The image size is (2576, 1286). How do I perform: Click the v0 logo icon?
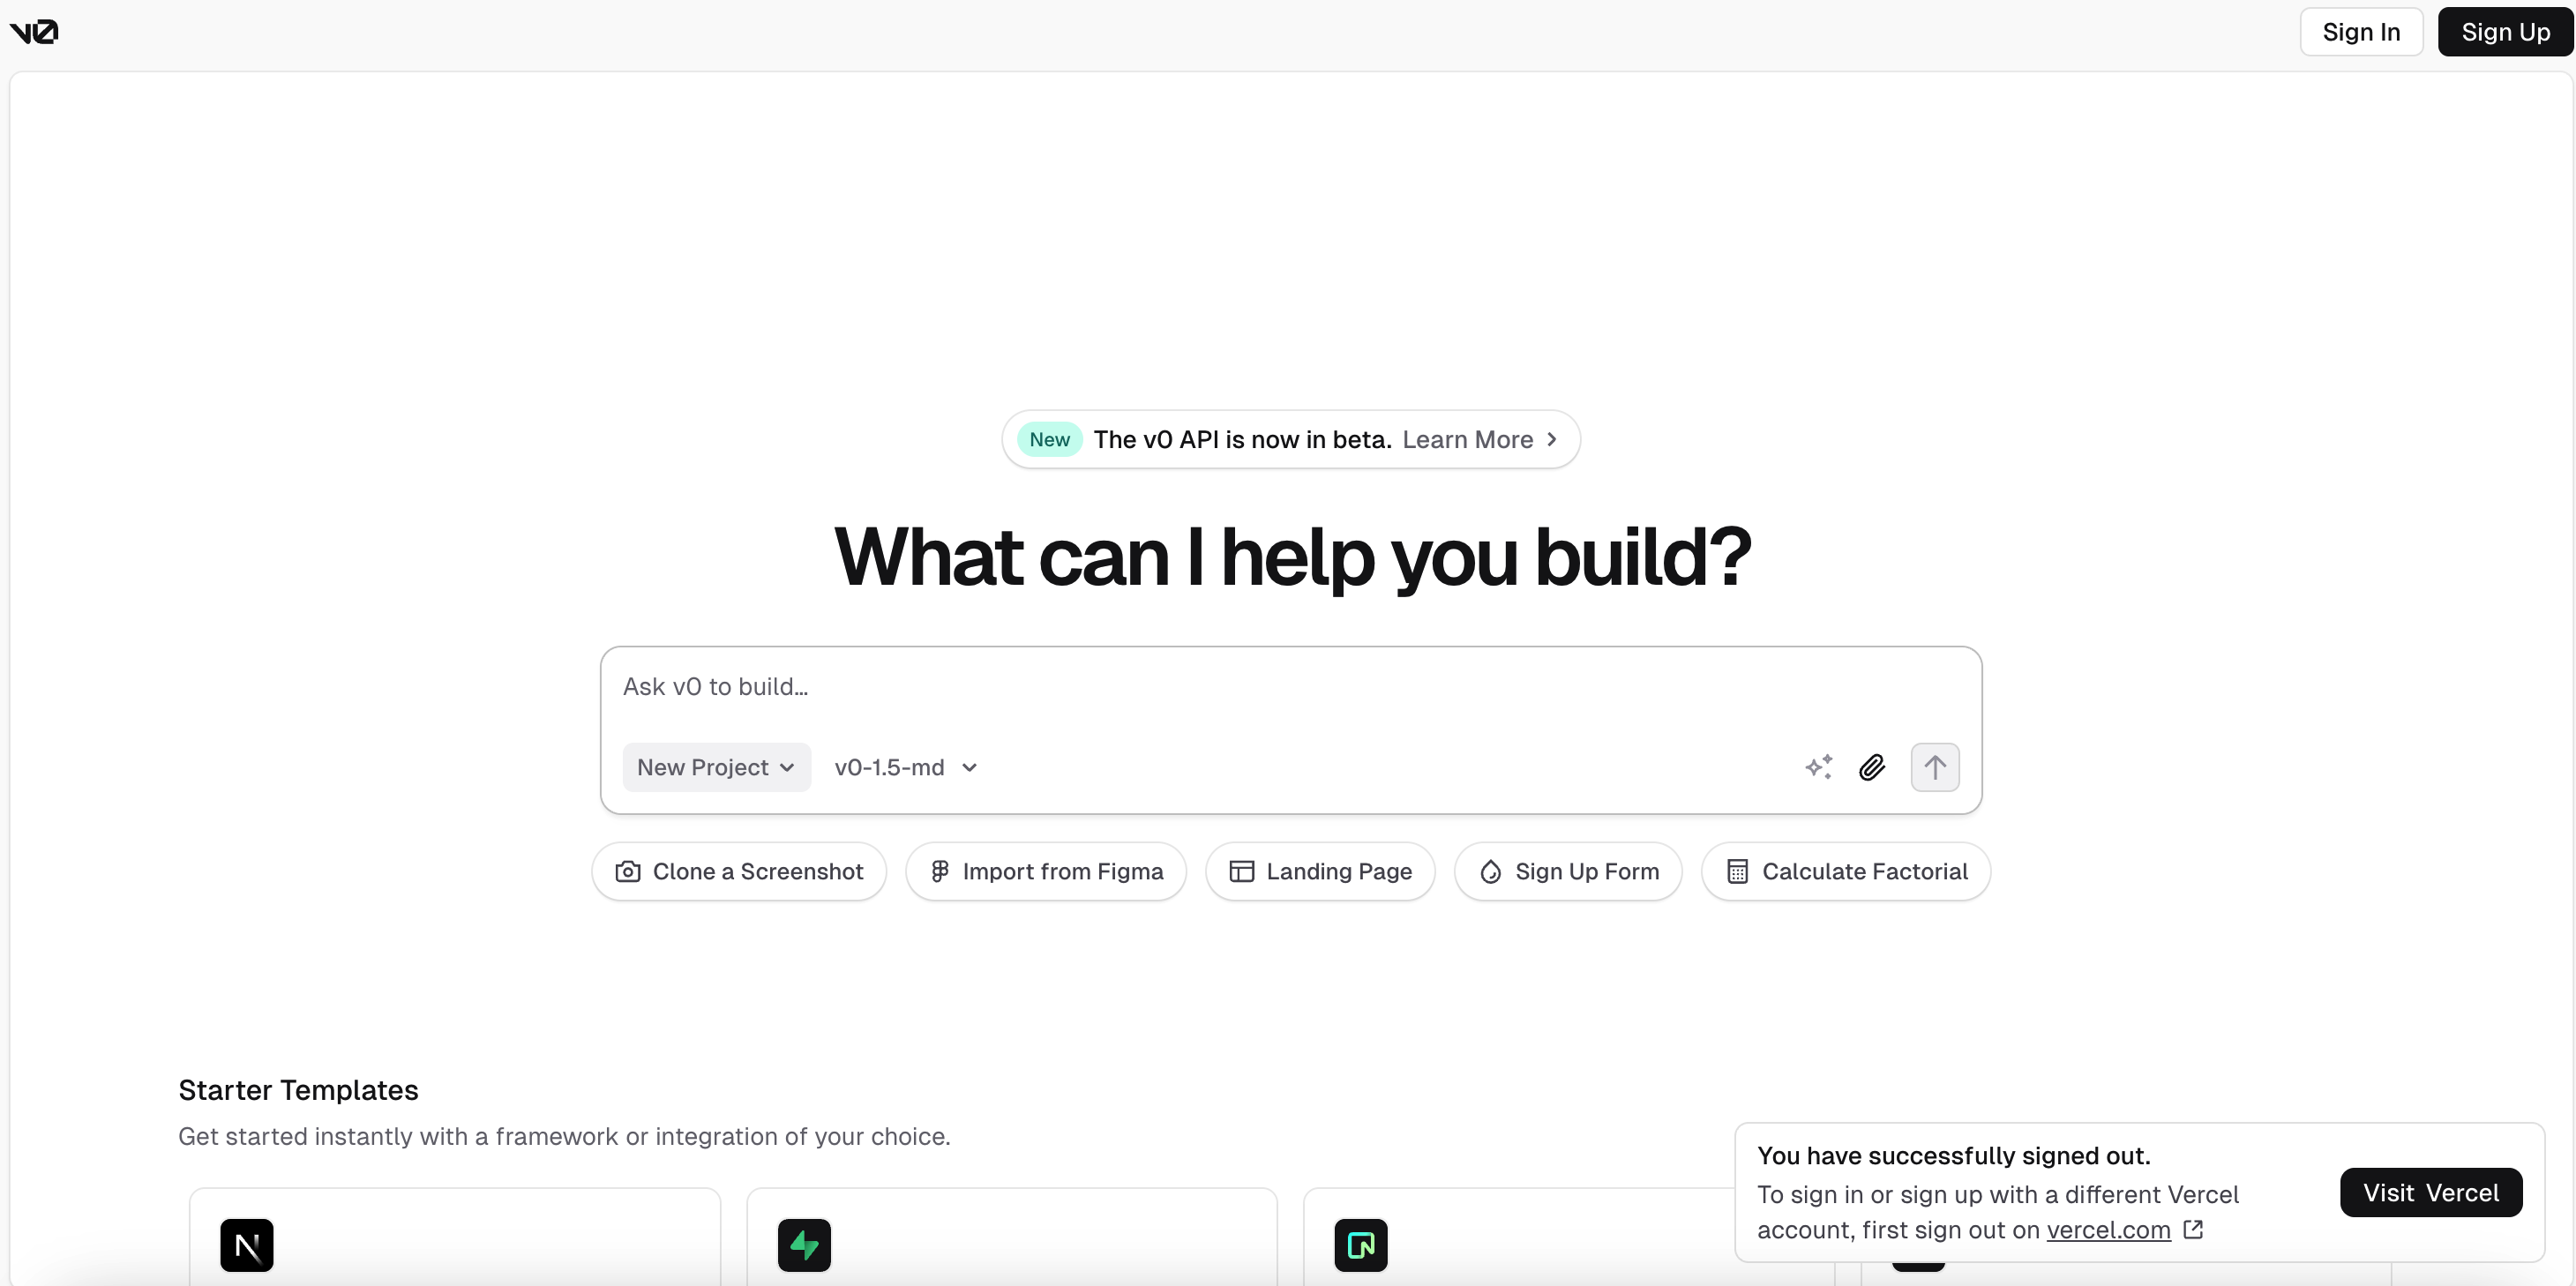click(34, 32)
